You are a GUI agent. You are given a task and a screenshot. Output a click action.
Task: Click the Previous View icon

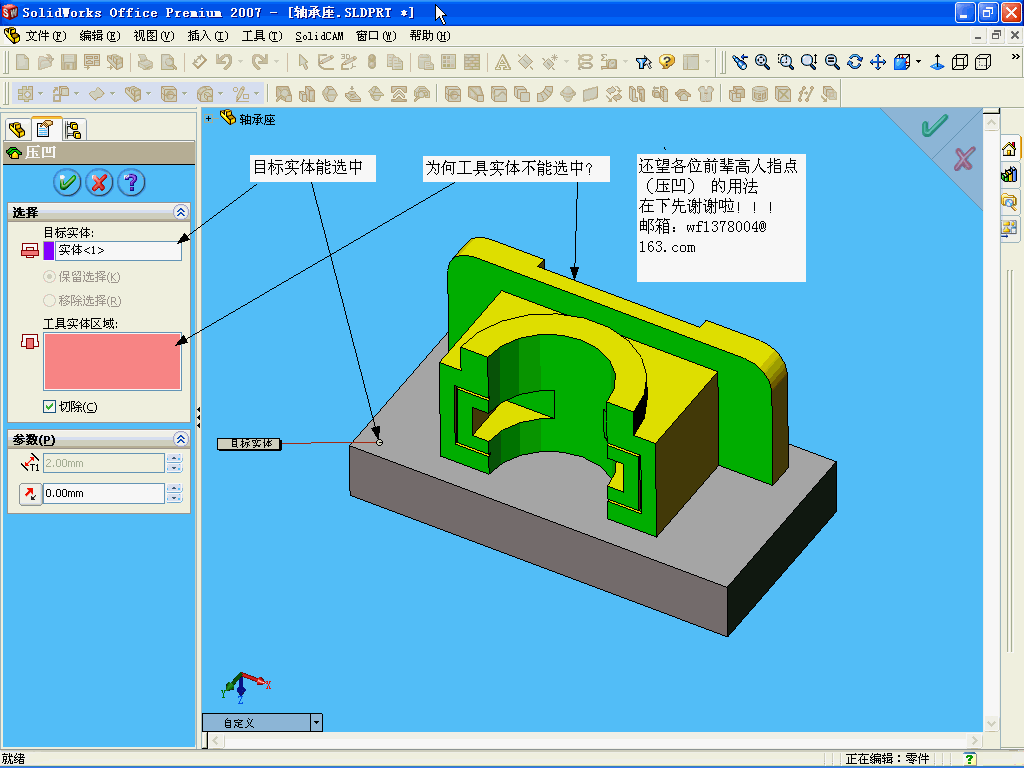(x=739, y=62)
